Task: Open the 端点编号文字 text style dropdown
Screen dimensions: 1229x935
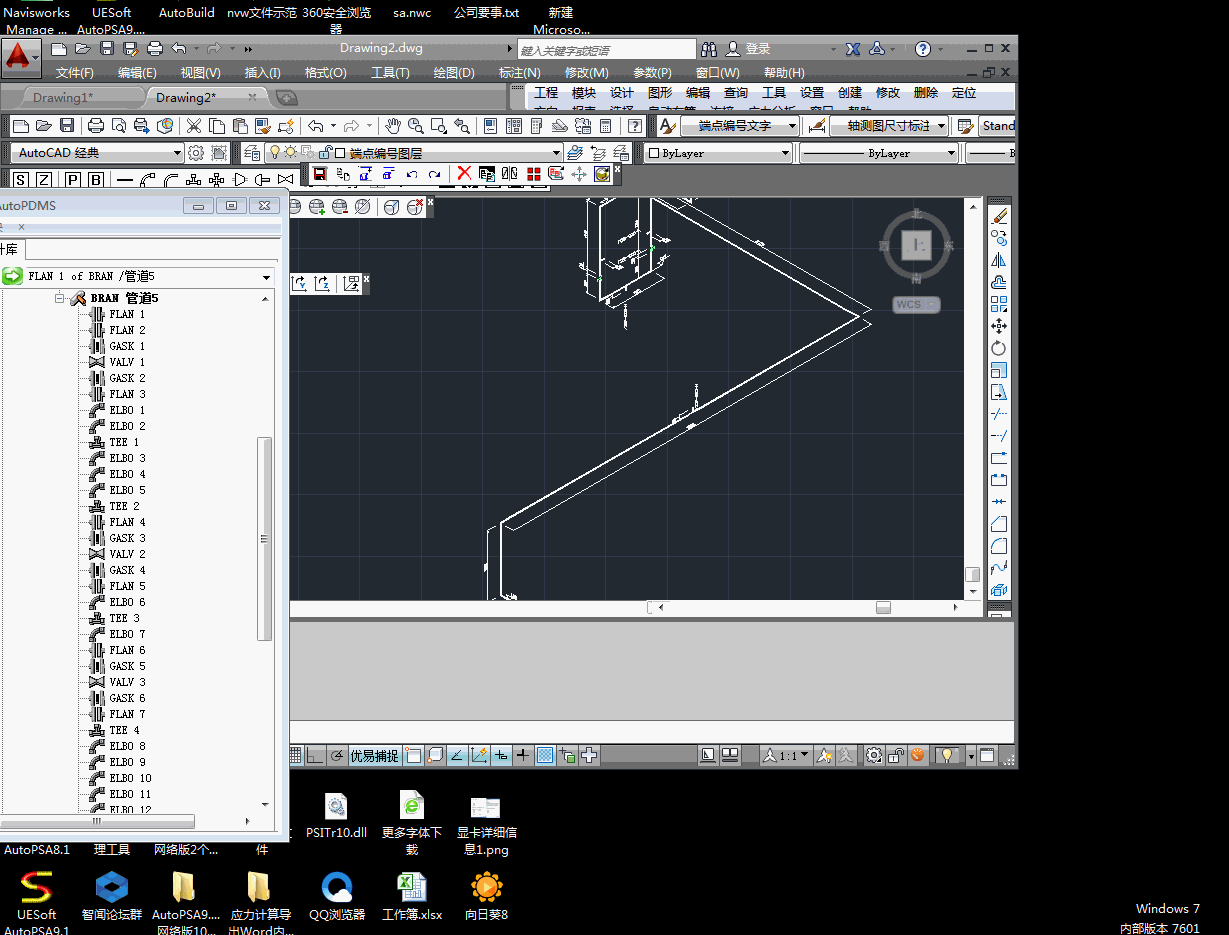Action: pos(740,126)
